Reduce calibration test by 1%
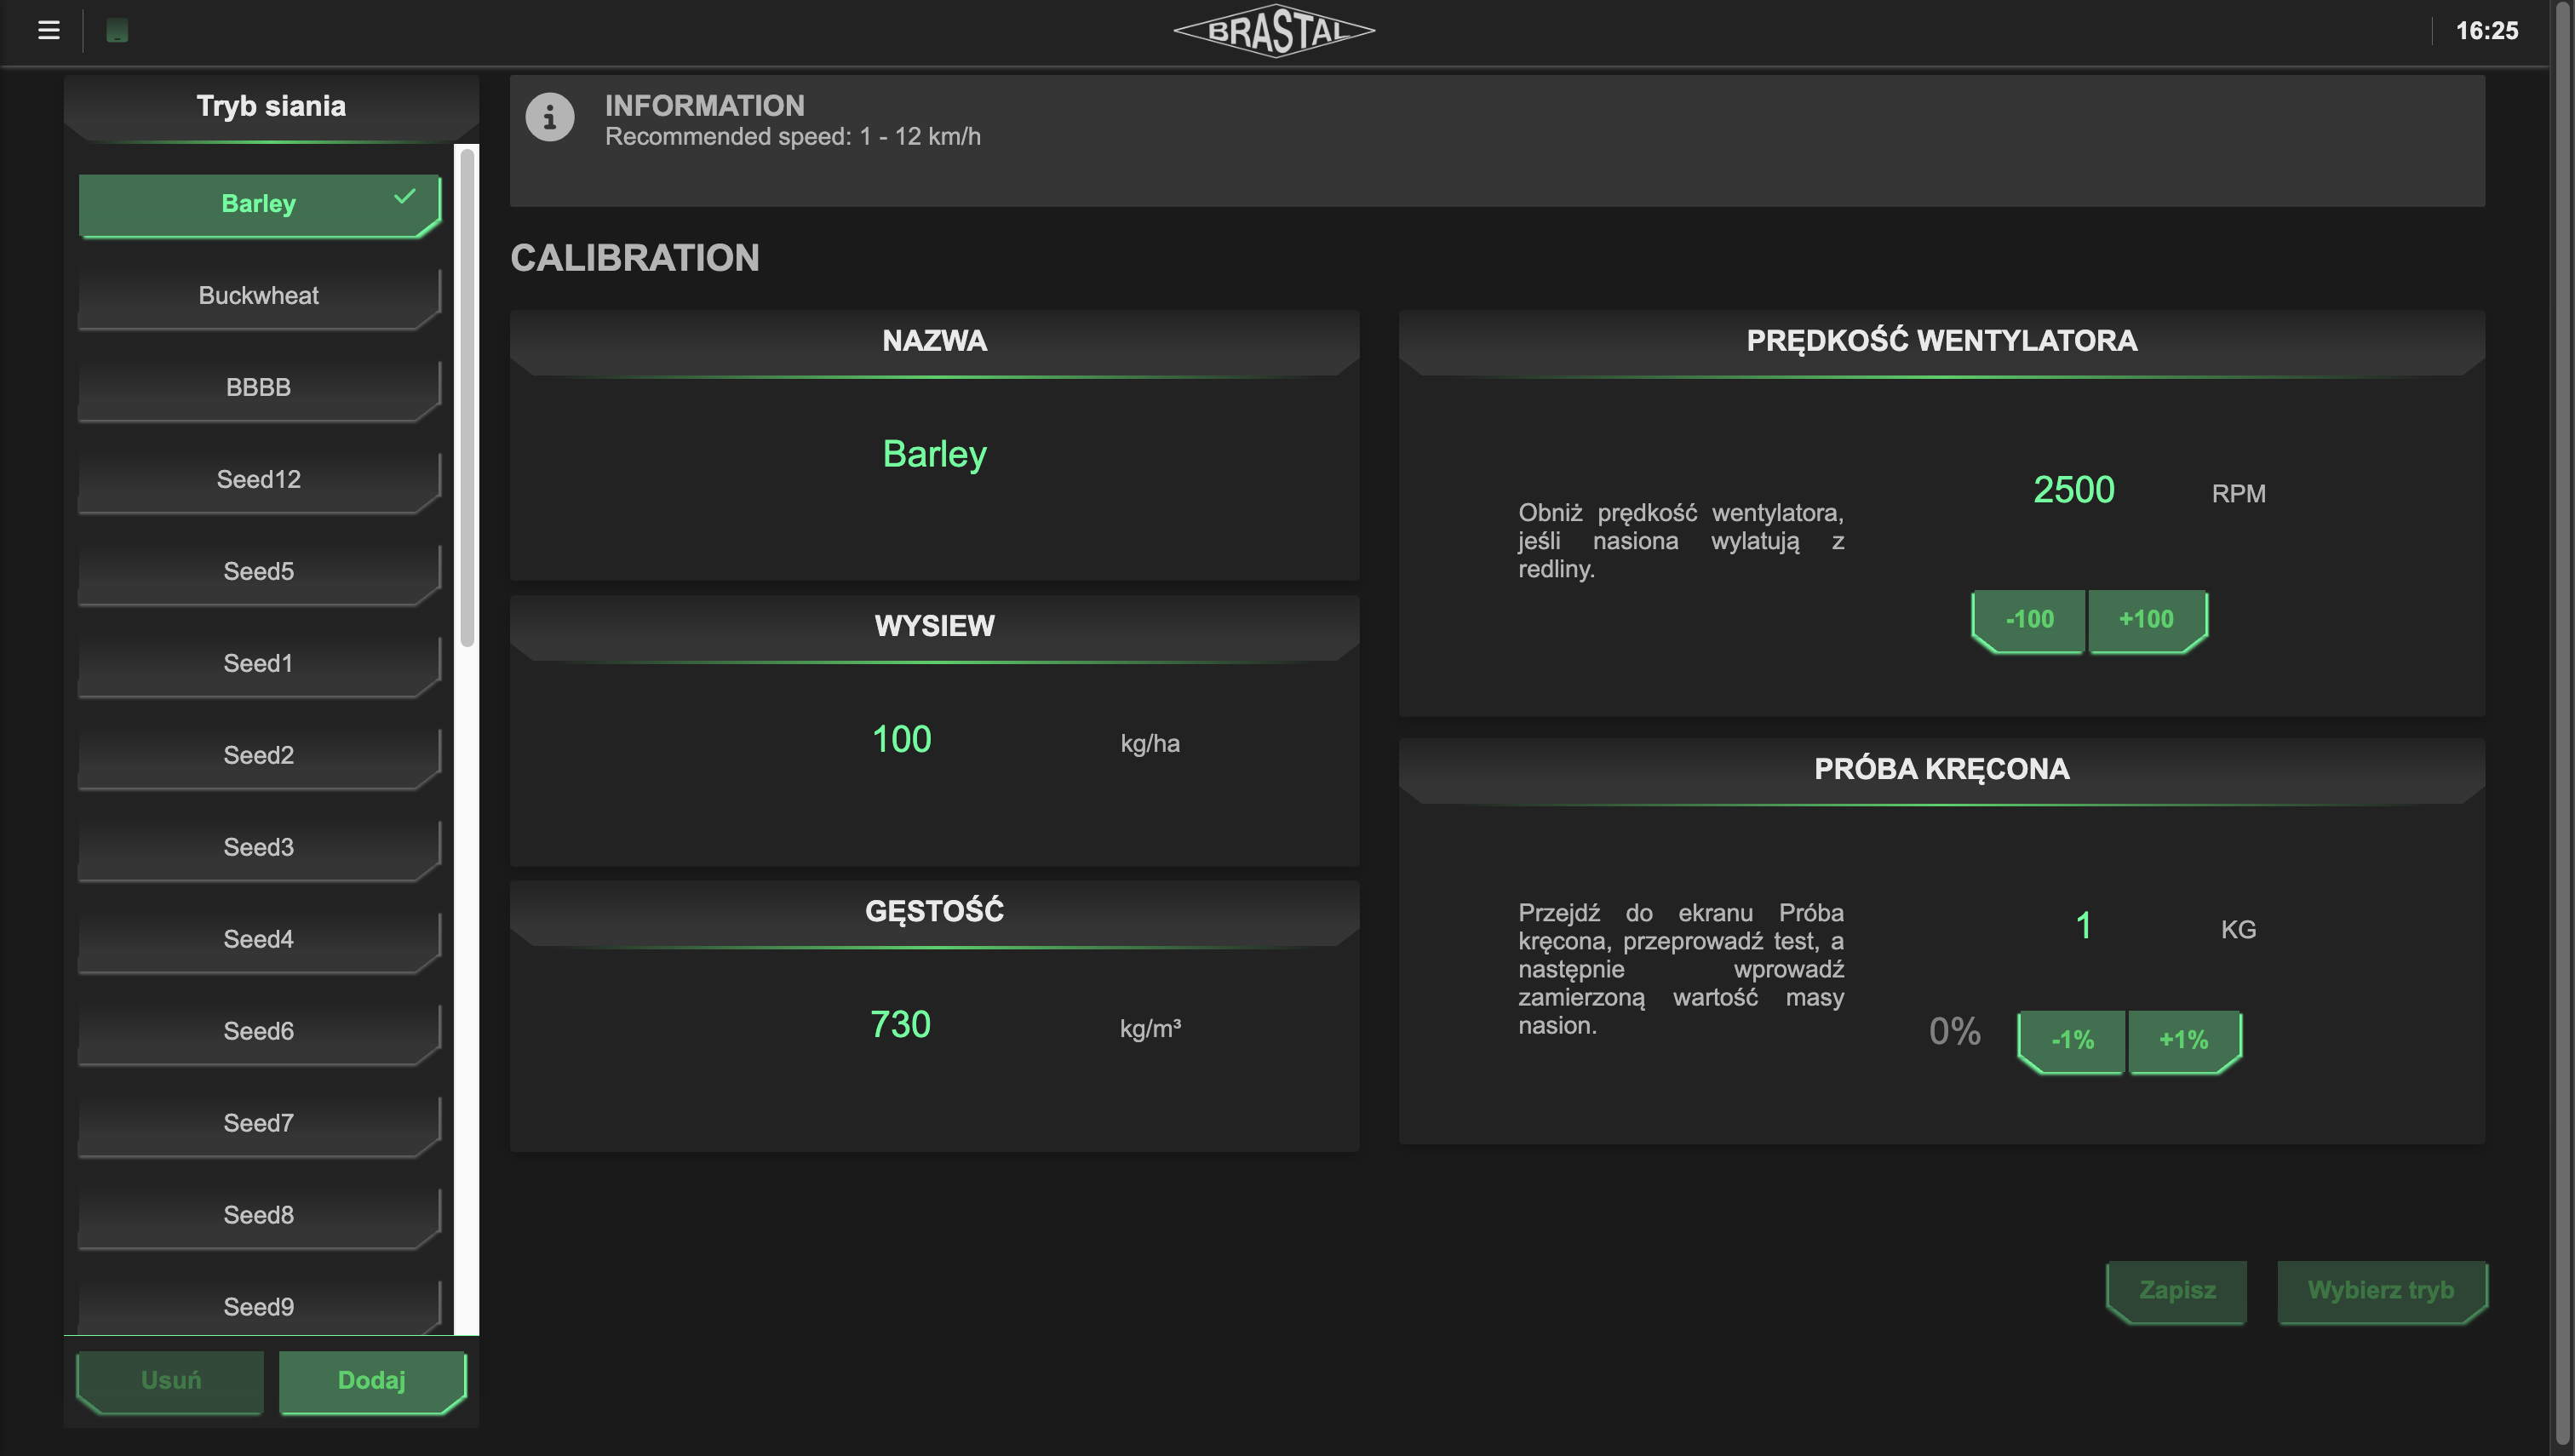The image size is (2575, 1456). pos(2071,1040)
